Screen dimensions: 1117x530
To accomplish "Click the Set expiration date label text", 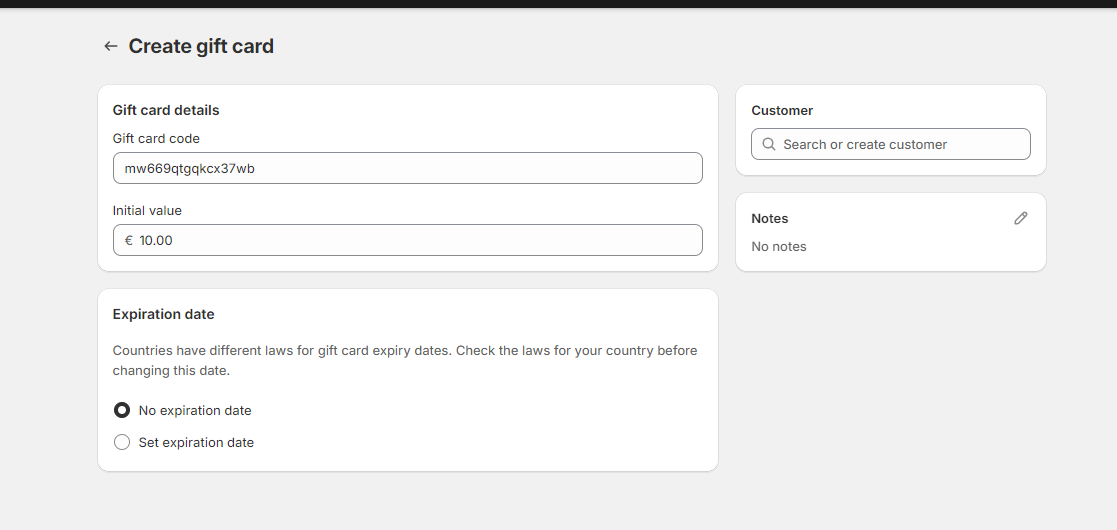I will 196,442.
